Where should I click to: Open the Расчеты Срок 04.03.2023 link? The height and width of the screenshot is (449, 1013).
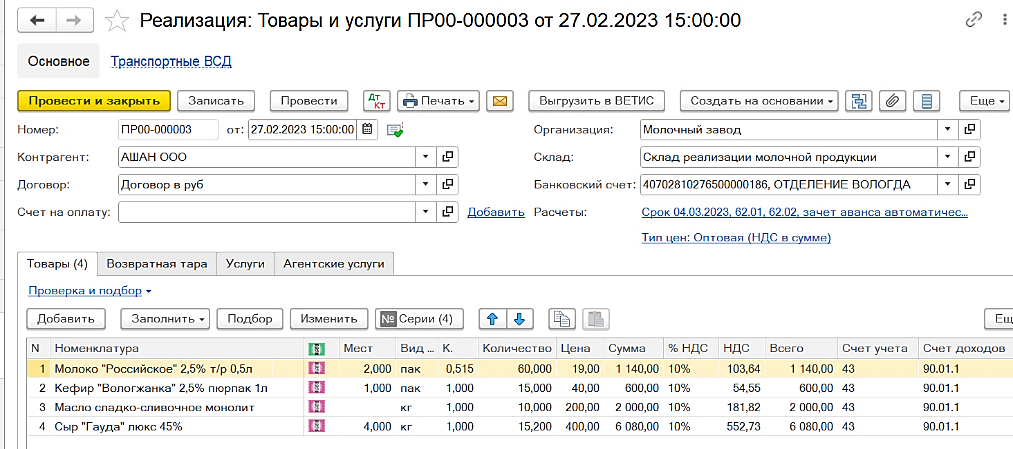point(805,212)
